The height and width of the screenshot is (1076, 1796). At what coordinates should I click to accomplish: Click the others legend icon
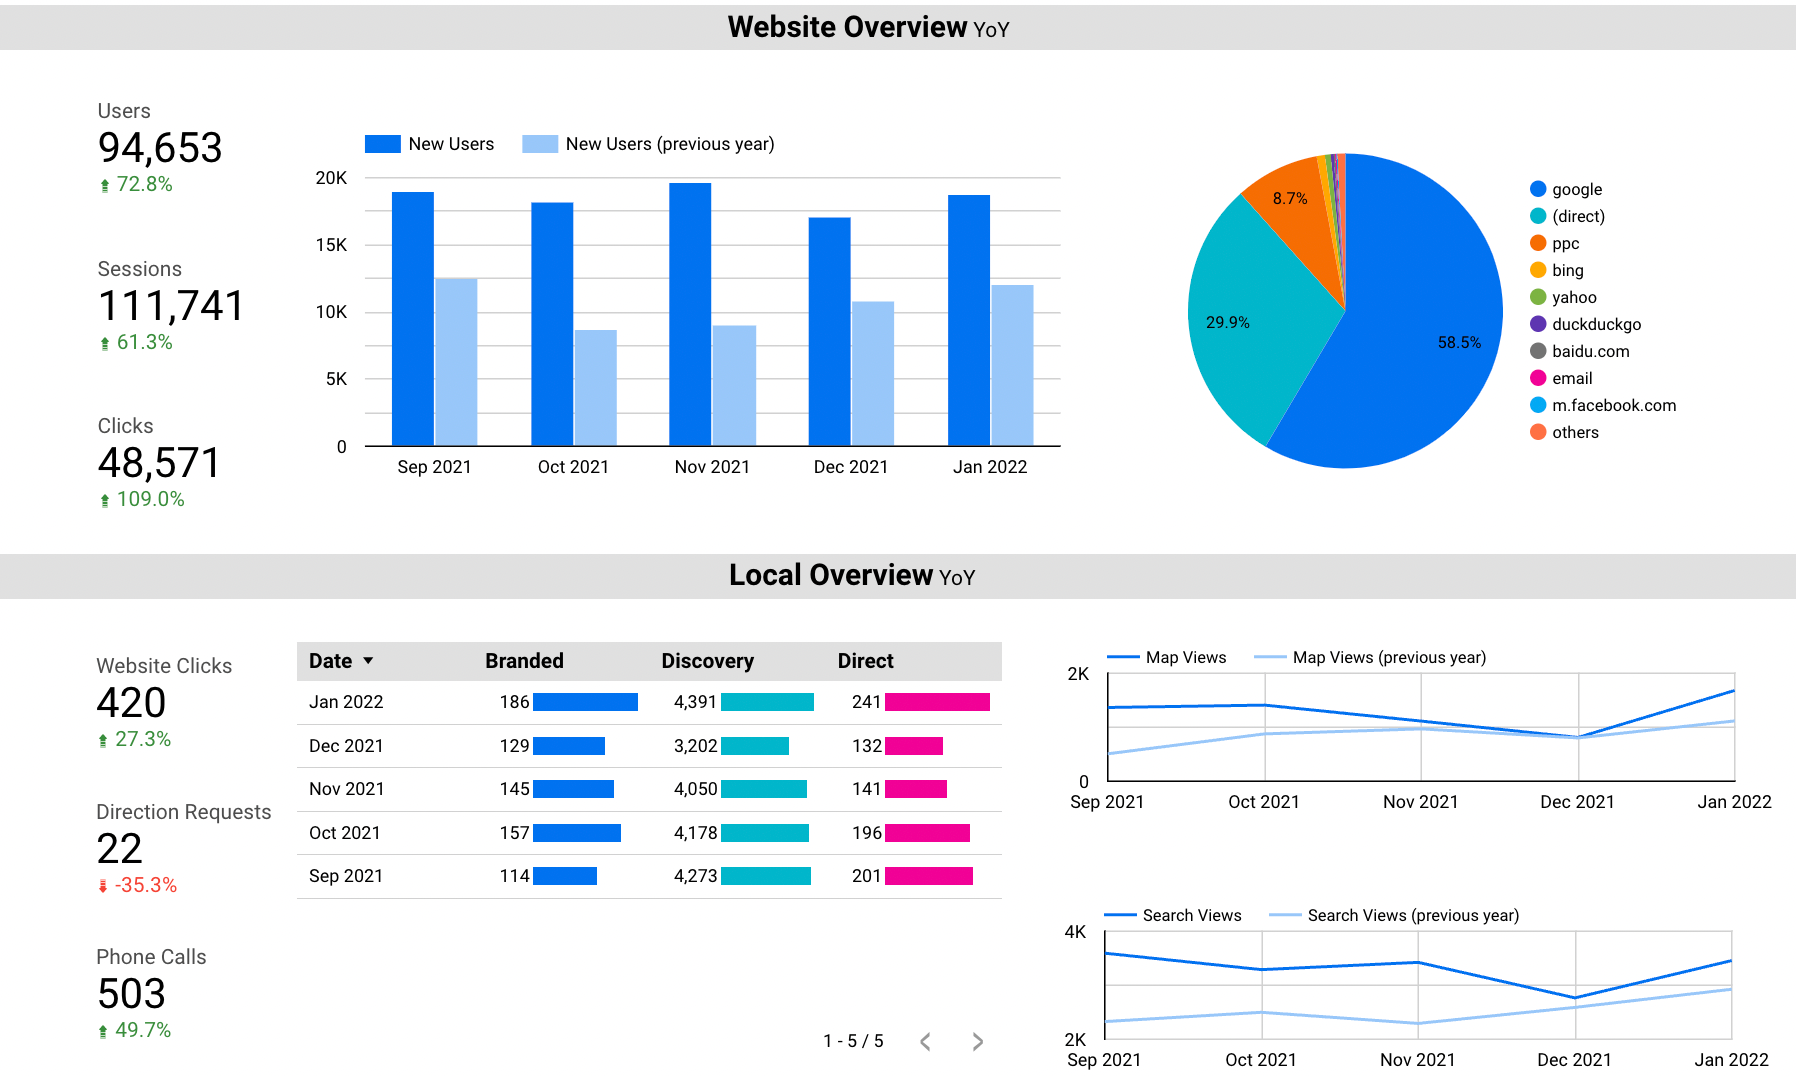(1535, 431)
